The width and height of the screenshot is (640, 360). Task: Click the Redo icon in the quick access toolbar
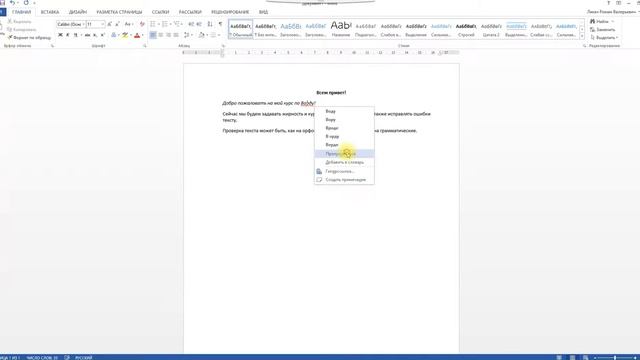[x=26, y=3]
